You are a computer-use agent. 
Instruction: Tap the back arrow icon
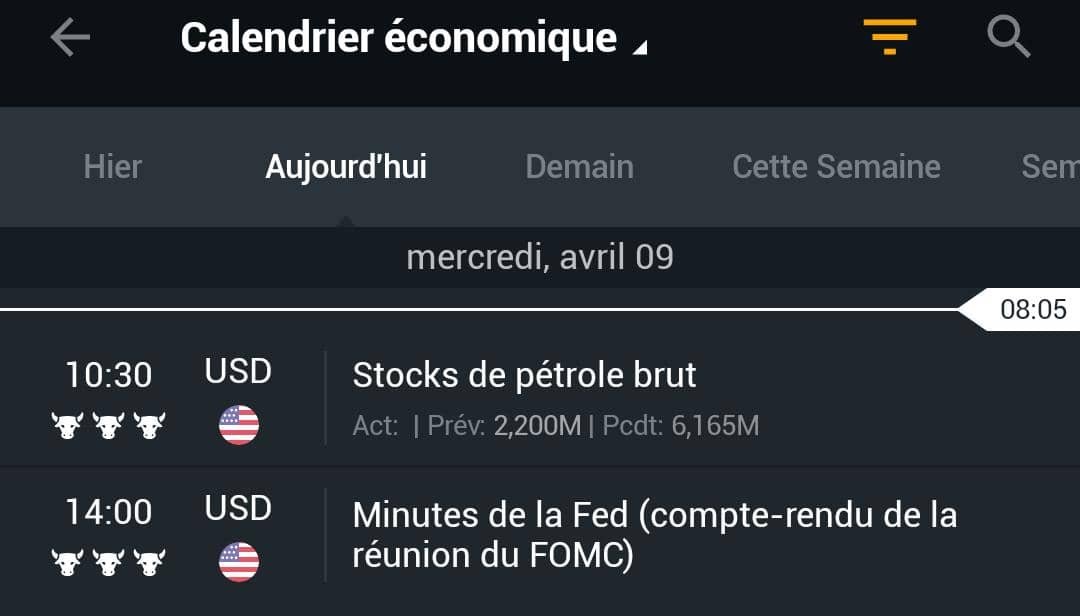click(x=70, y=37)
